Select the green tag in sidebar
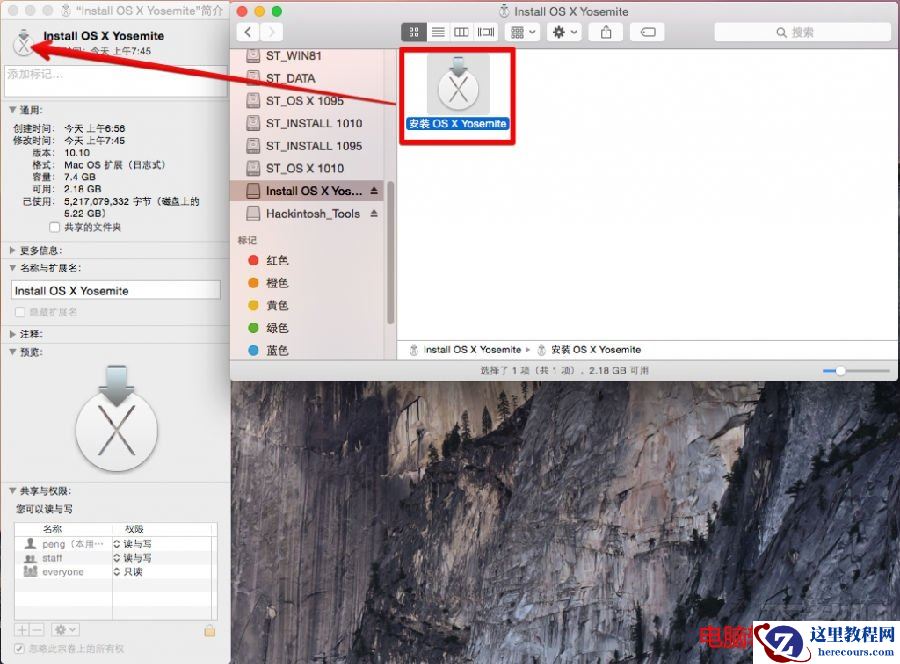The width and height of the screenshot is (900, 664). tap(307, 328)
